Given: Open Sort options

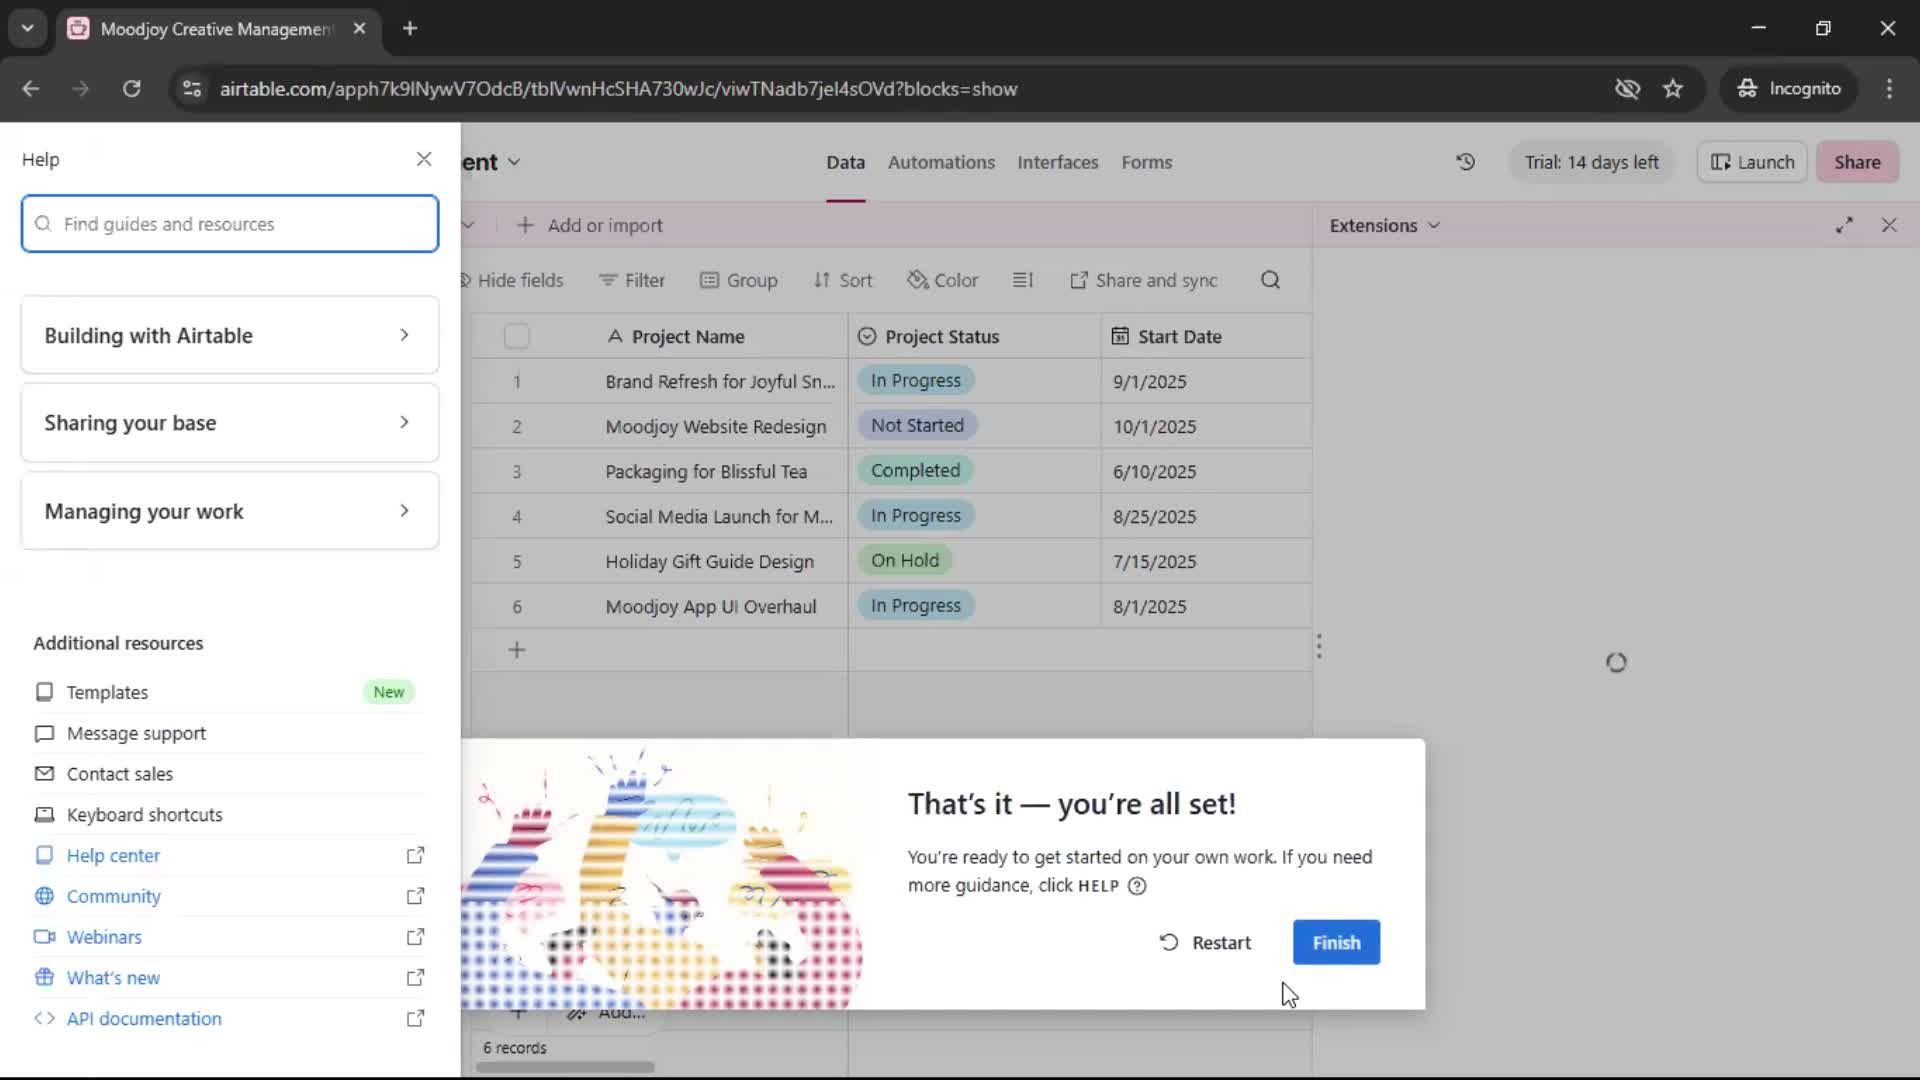Looking at the screenshot, I should pos(843,280).
